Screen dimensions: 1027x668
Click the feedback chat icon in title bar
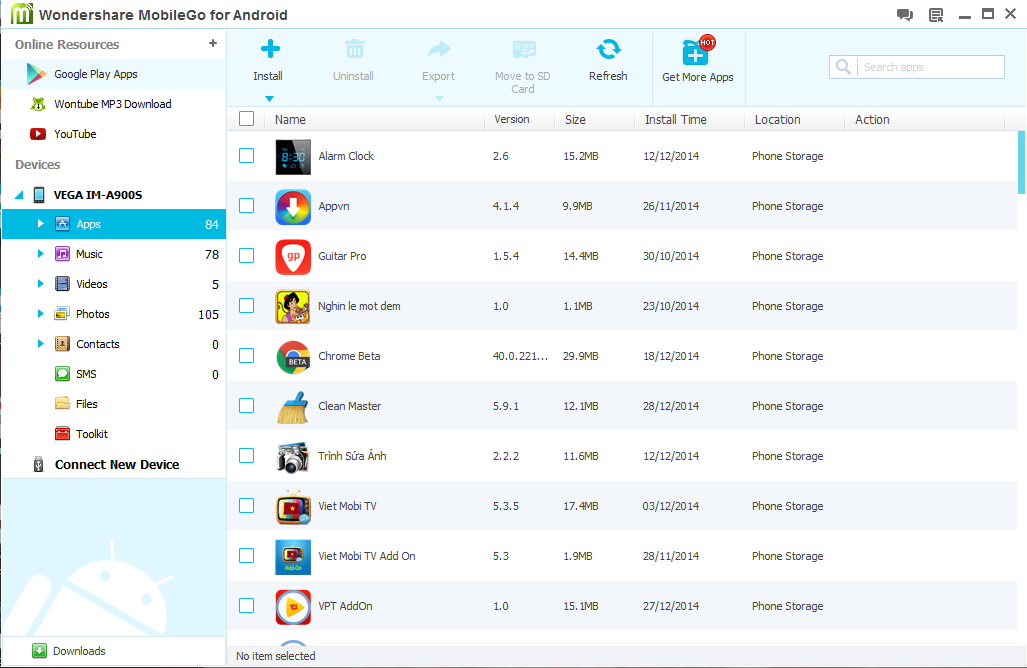(x=905, y=15)
